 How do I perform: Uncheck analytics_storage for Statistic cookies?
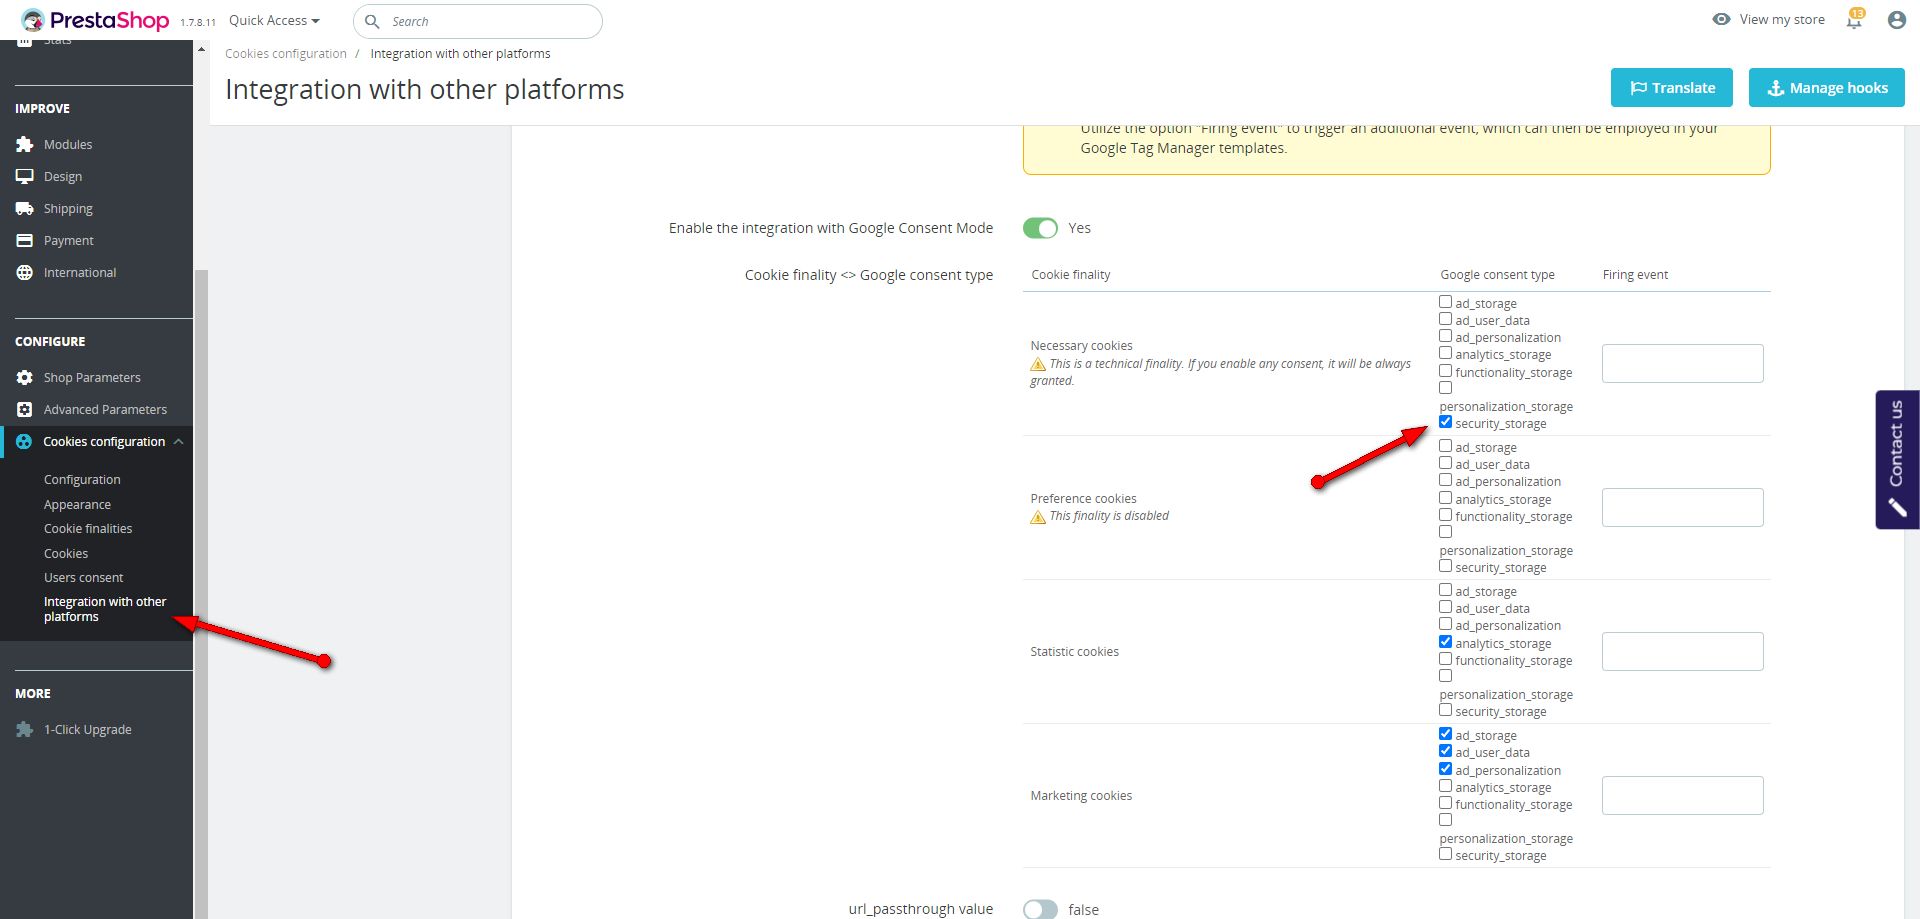[1445, 642]
